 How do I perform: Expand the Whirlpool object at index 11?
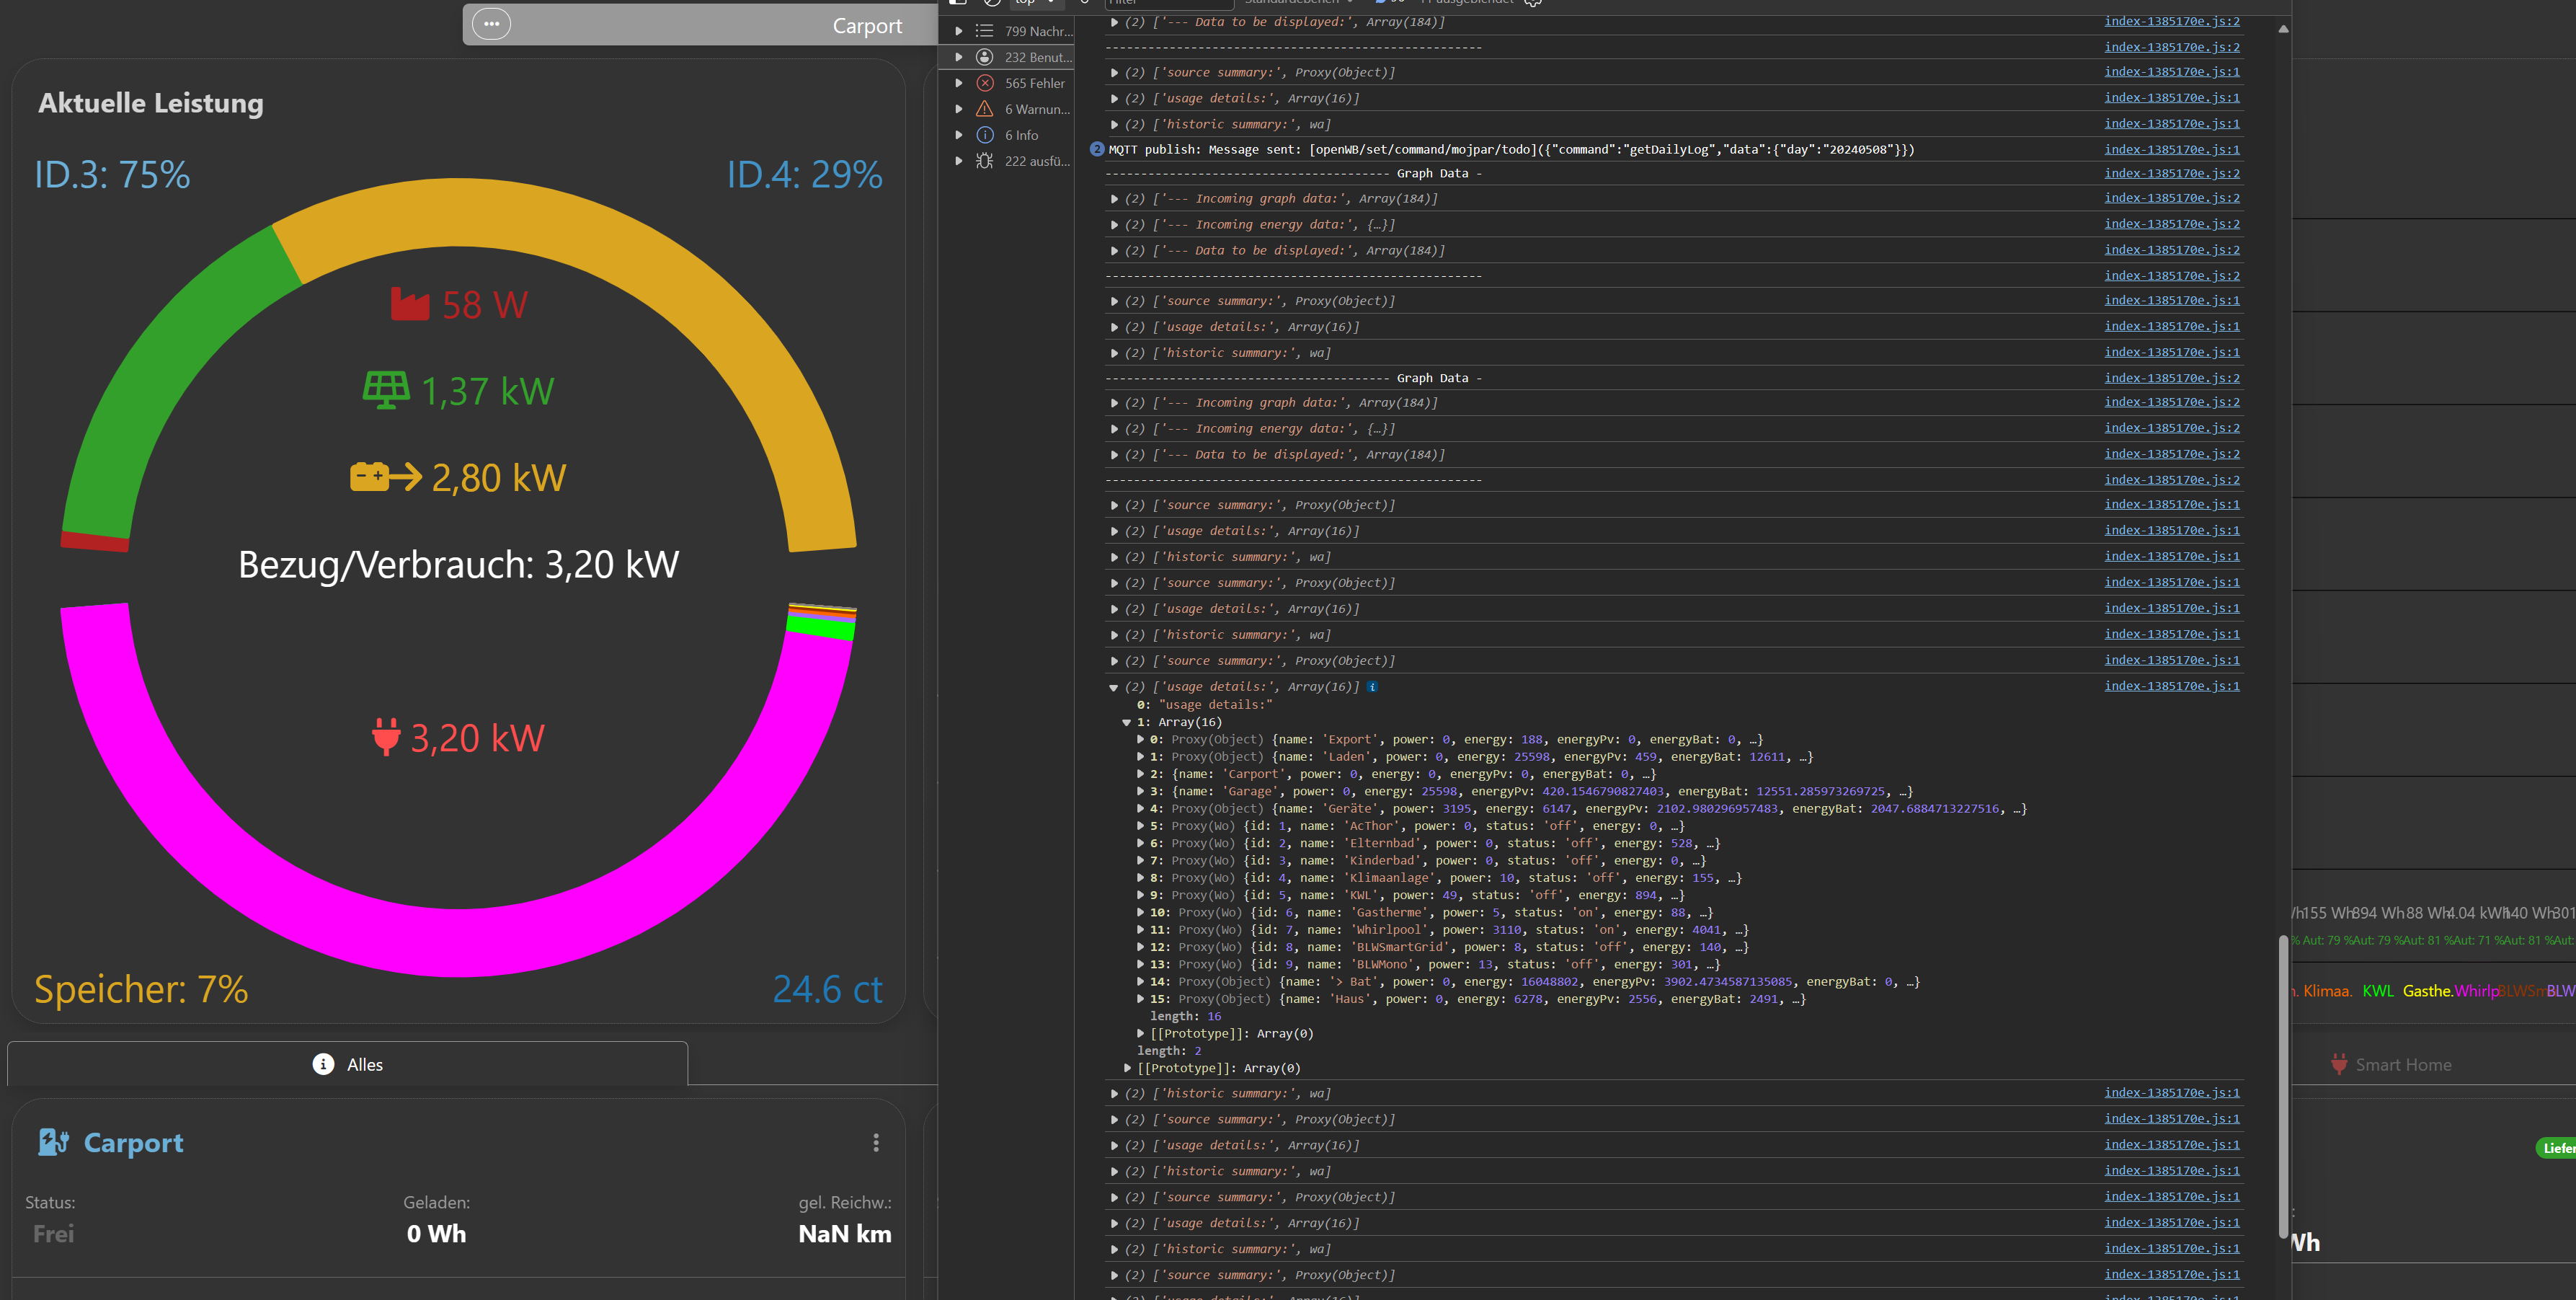pos(1140,930)
